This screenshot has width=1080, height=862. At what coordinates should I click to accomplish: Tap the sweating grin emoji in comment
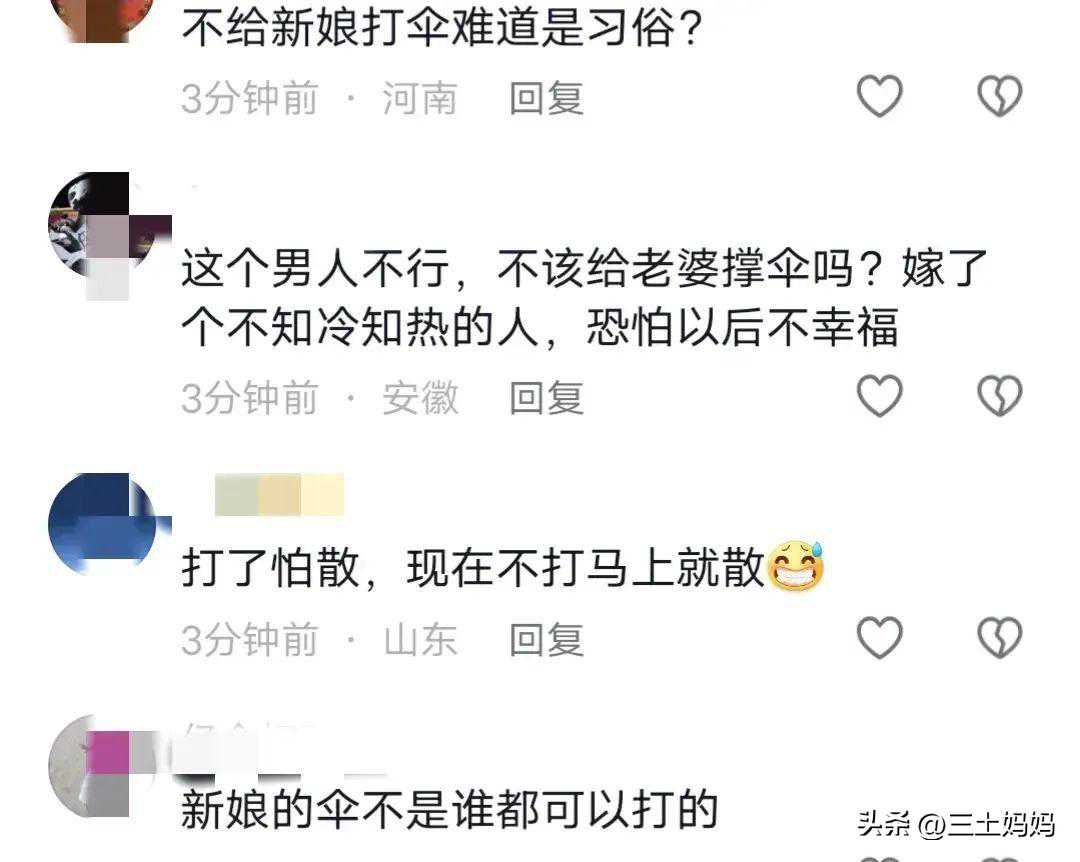[x=796, y=566]
